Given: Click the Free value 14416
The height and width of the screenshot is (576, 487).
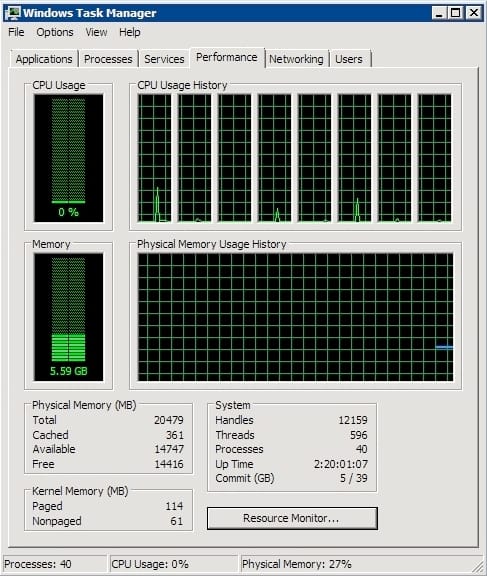Looking at the screenshot, I should [x=169, y=464].
